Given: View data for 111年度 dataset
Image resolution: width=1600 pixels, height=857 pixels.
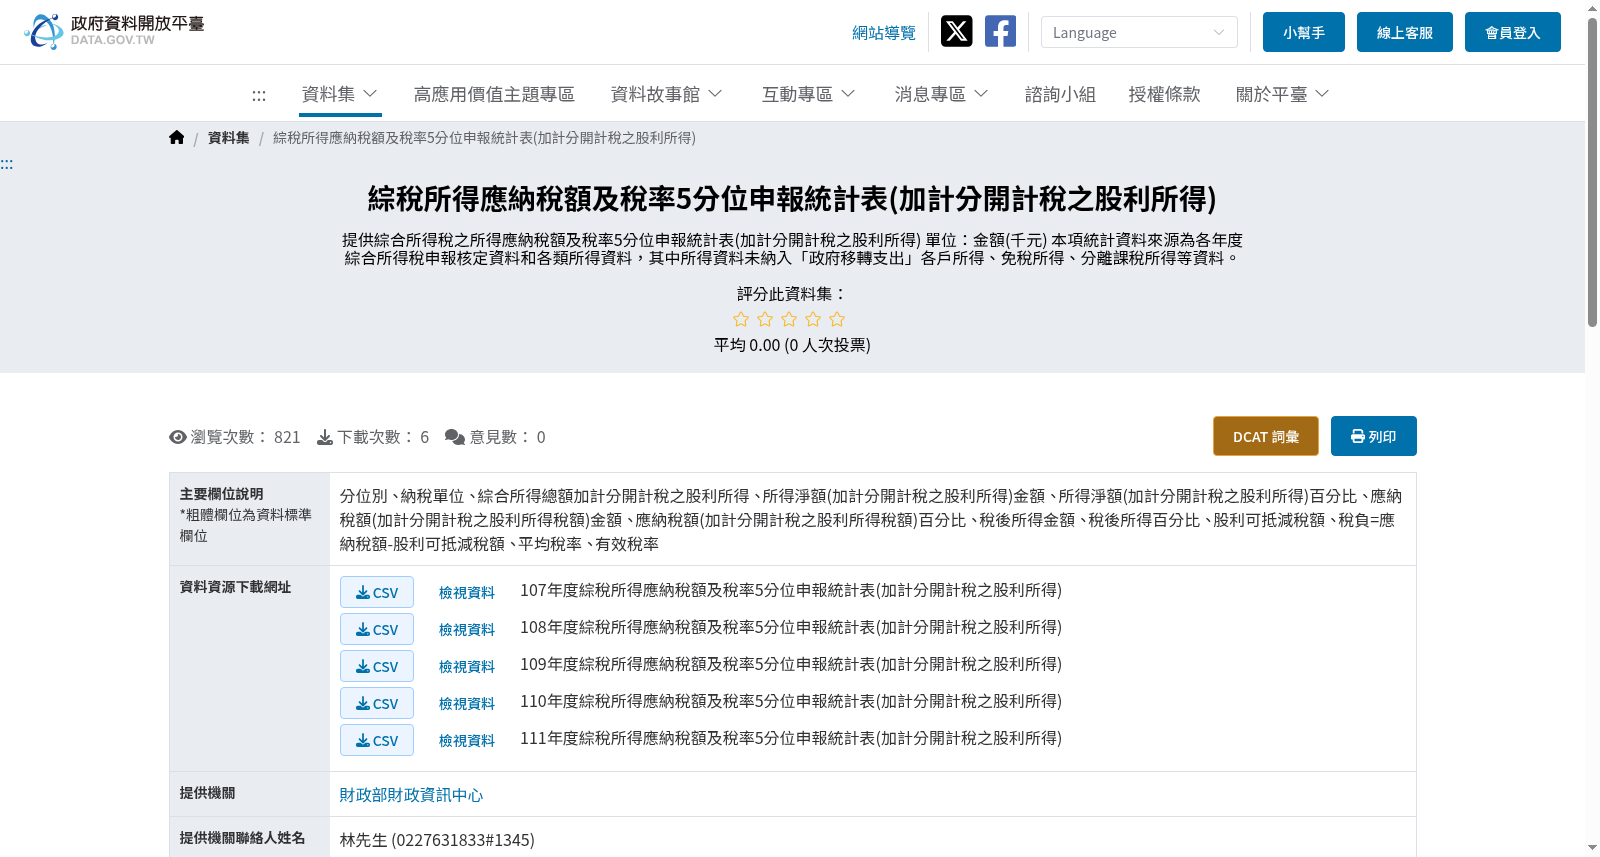Looking at the screenshot, I should 467,741.
